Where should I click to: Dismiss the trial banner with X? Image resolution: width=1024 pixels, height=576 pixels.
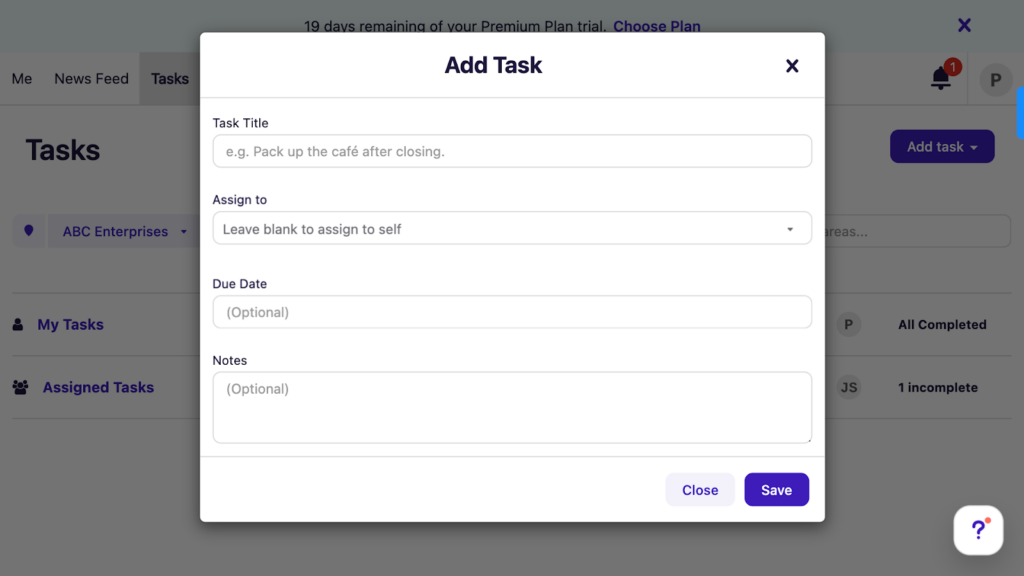coord(964,25)
